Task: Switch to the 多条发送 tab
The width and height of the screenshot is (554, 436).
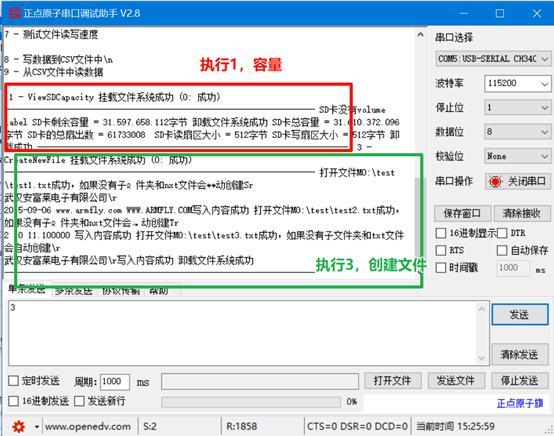Action: pos(74,291)
